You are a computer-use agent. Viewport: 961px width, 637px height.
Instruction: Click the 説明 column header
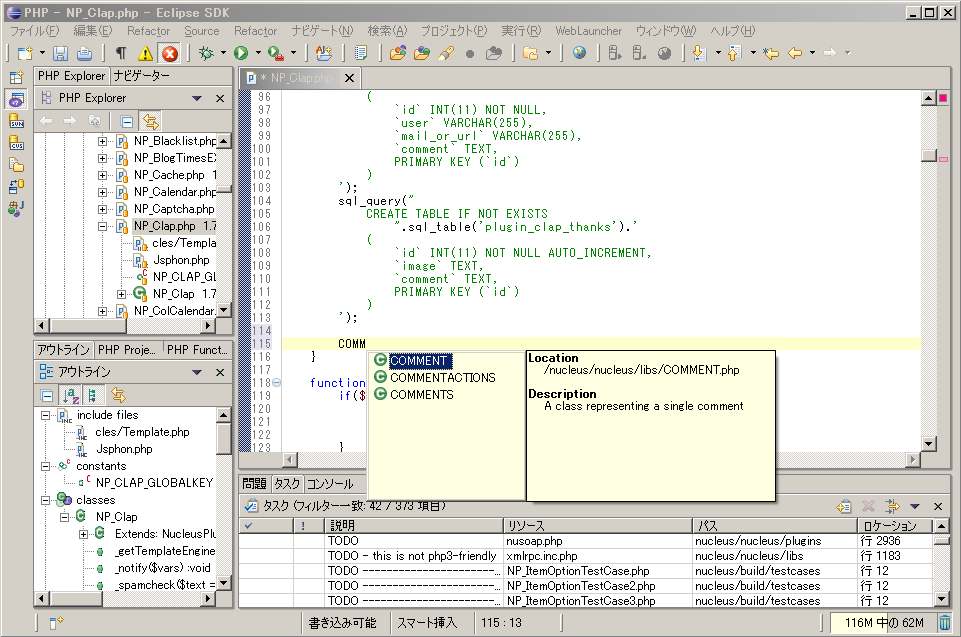pyautogui.click(x=343, y=525)
